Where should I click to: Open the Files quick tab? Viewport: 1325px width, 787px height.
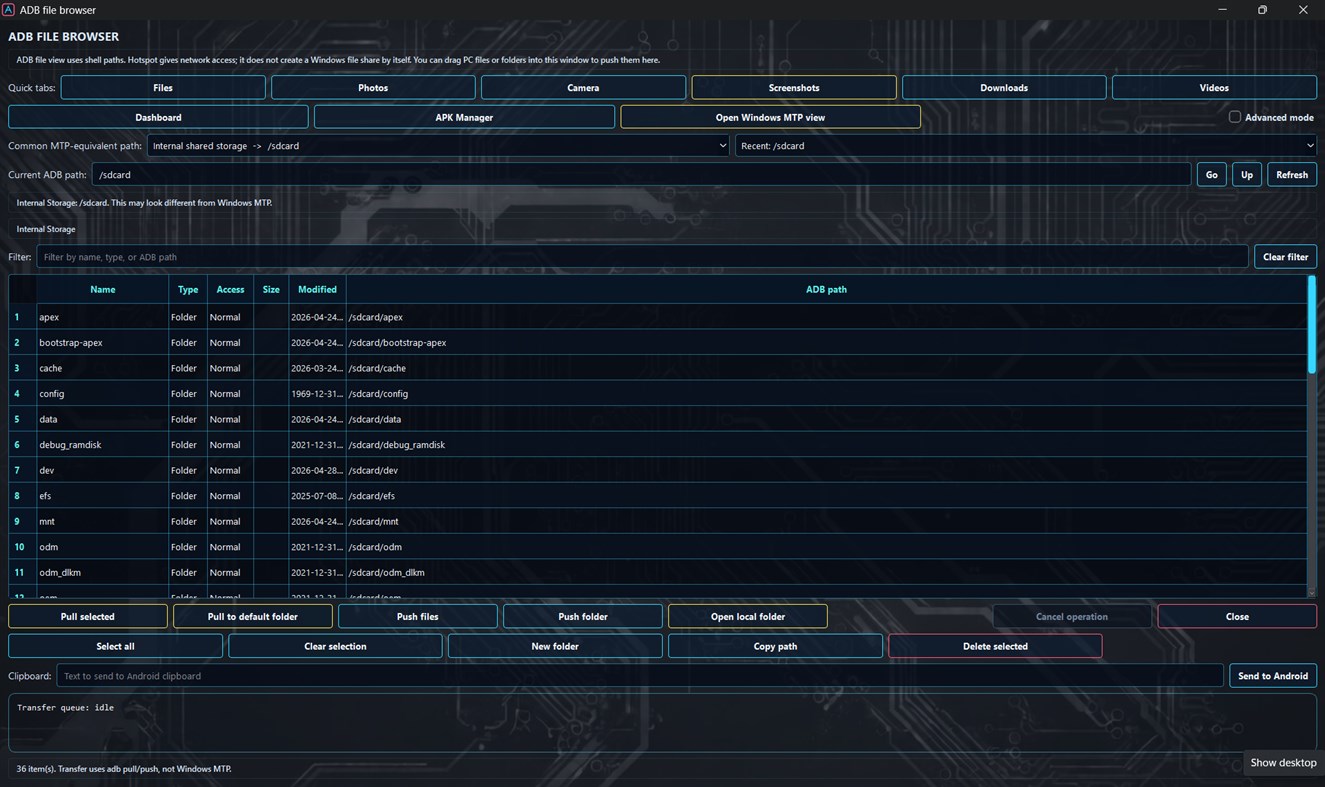coord(163,88)
